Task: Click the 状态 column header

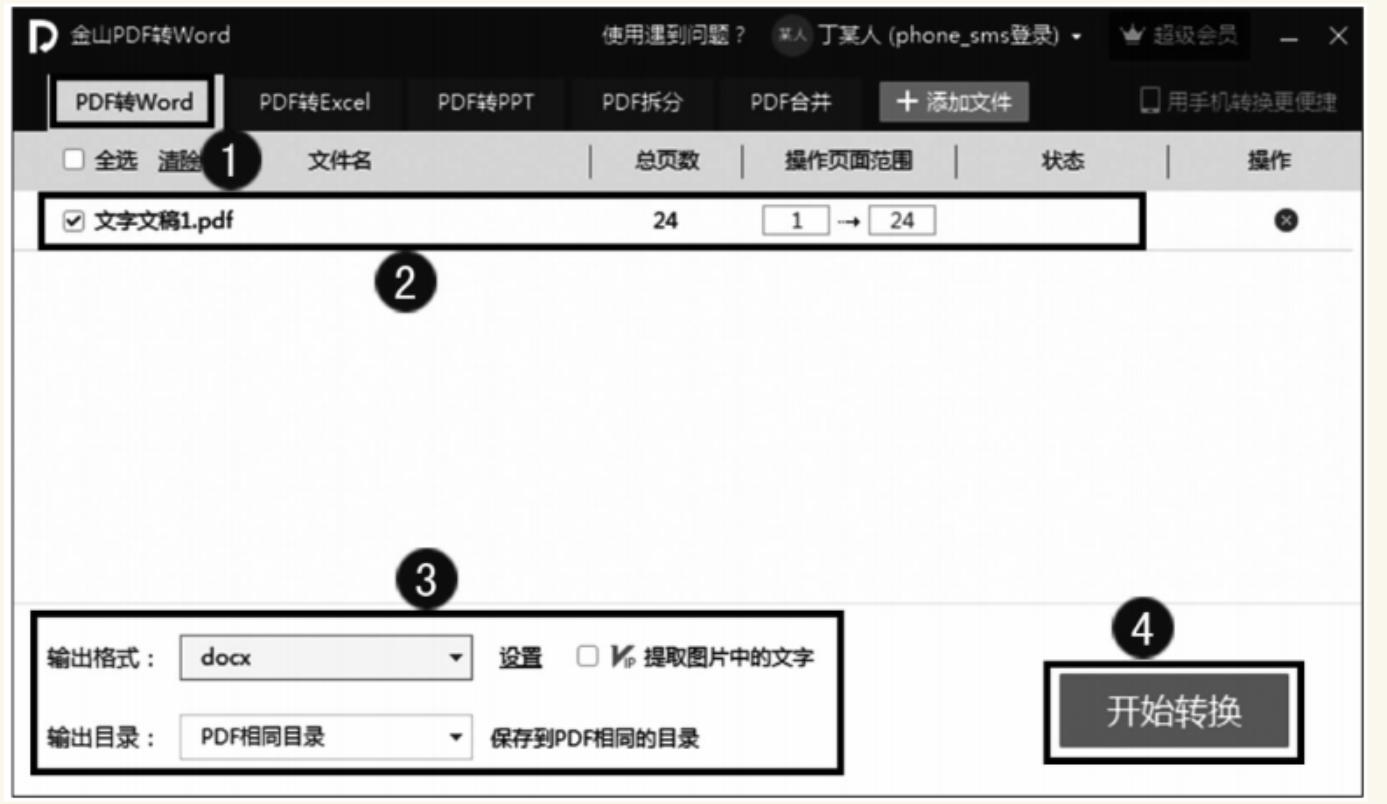Action: (x=1062, y=161)
